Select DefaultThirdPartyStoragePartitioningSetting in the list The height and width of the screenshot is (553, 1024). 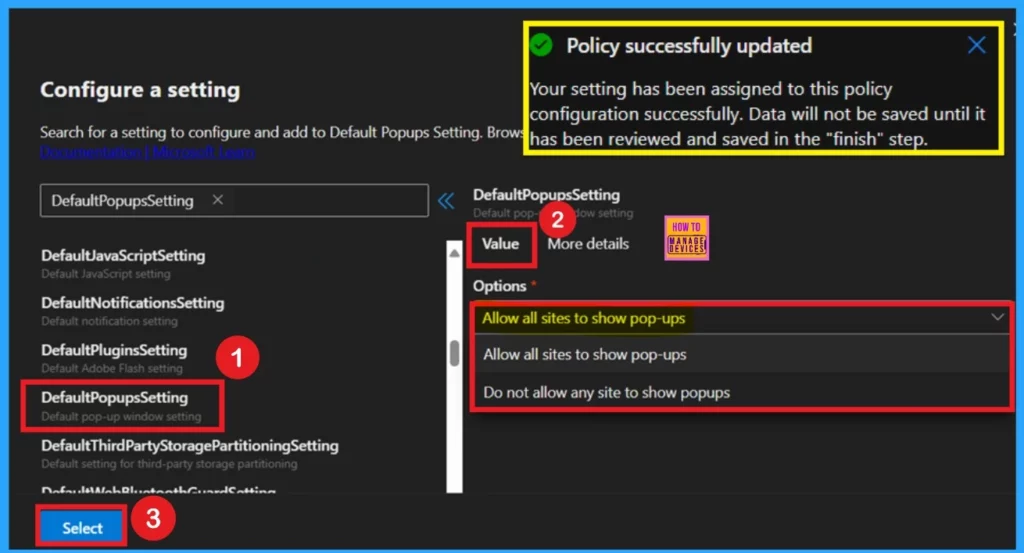(189, 453)
